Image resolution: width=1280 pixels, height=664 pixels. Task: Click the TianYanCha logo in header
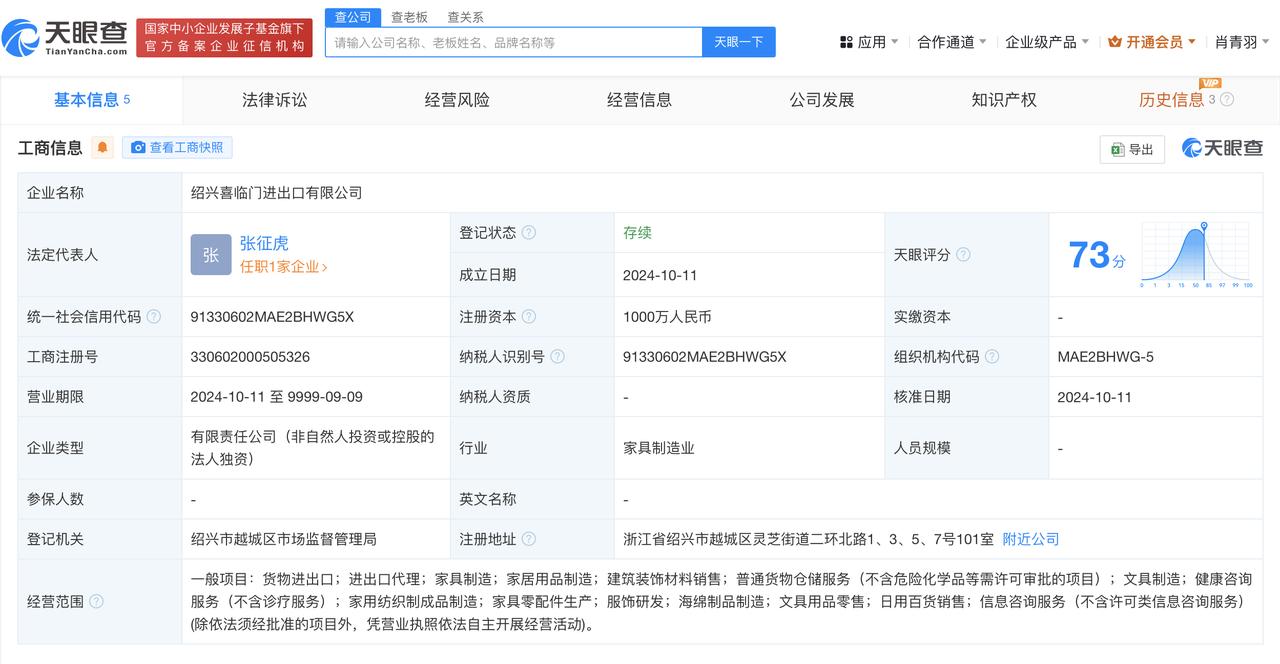(65, 38)
